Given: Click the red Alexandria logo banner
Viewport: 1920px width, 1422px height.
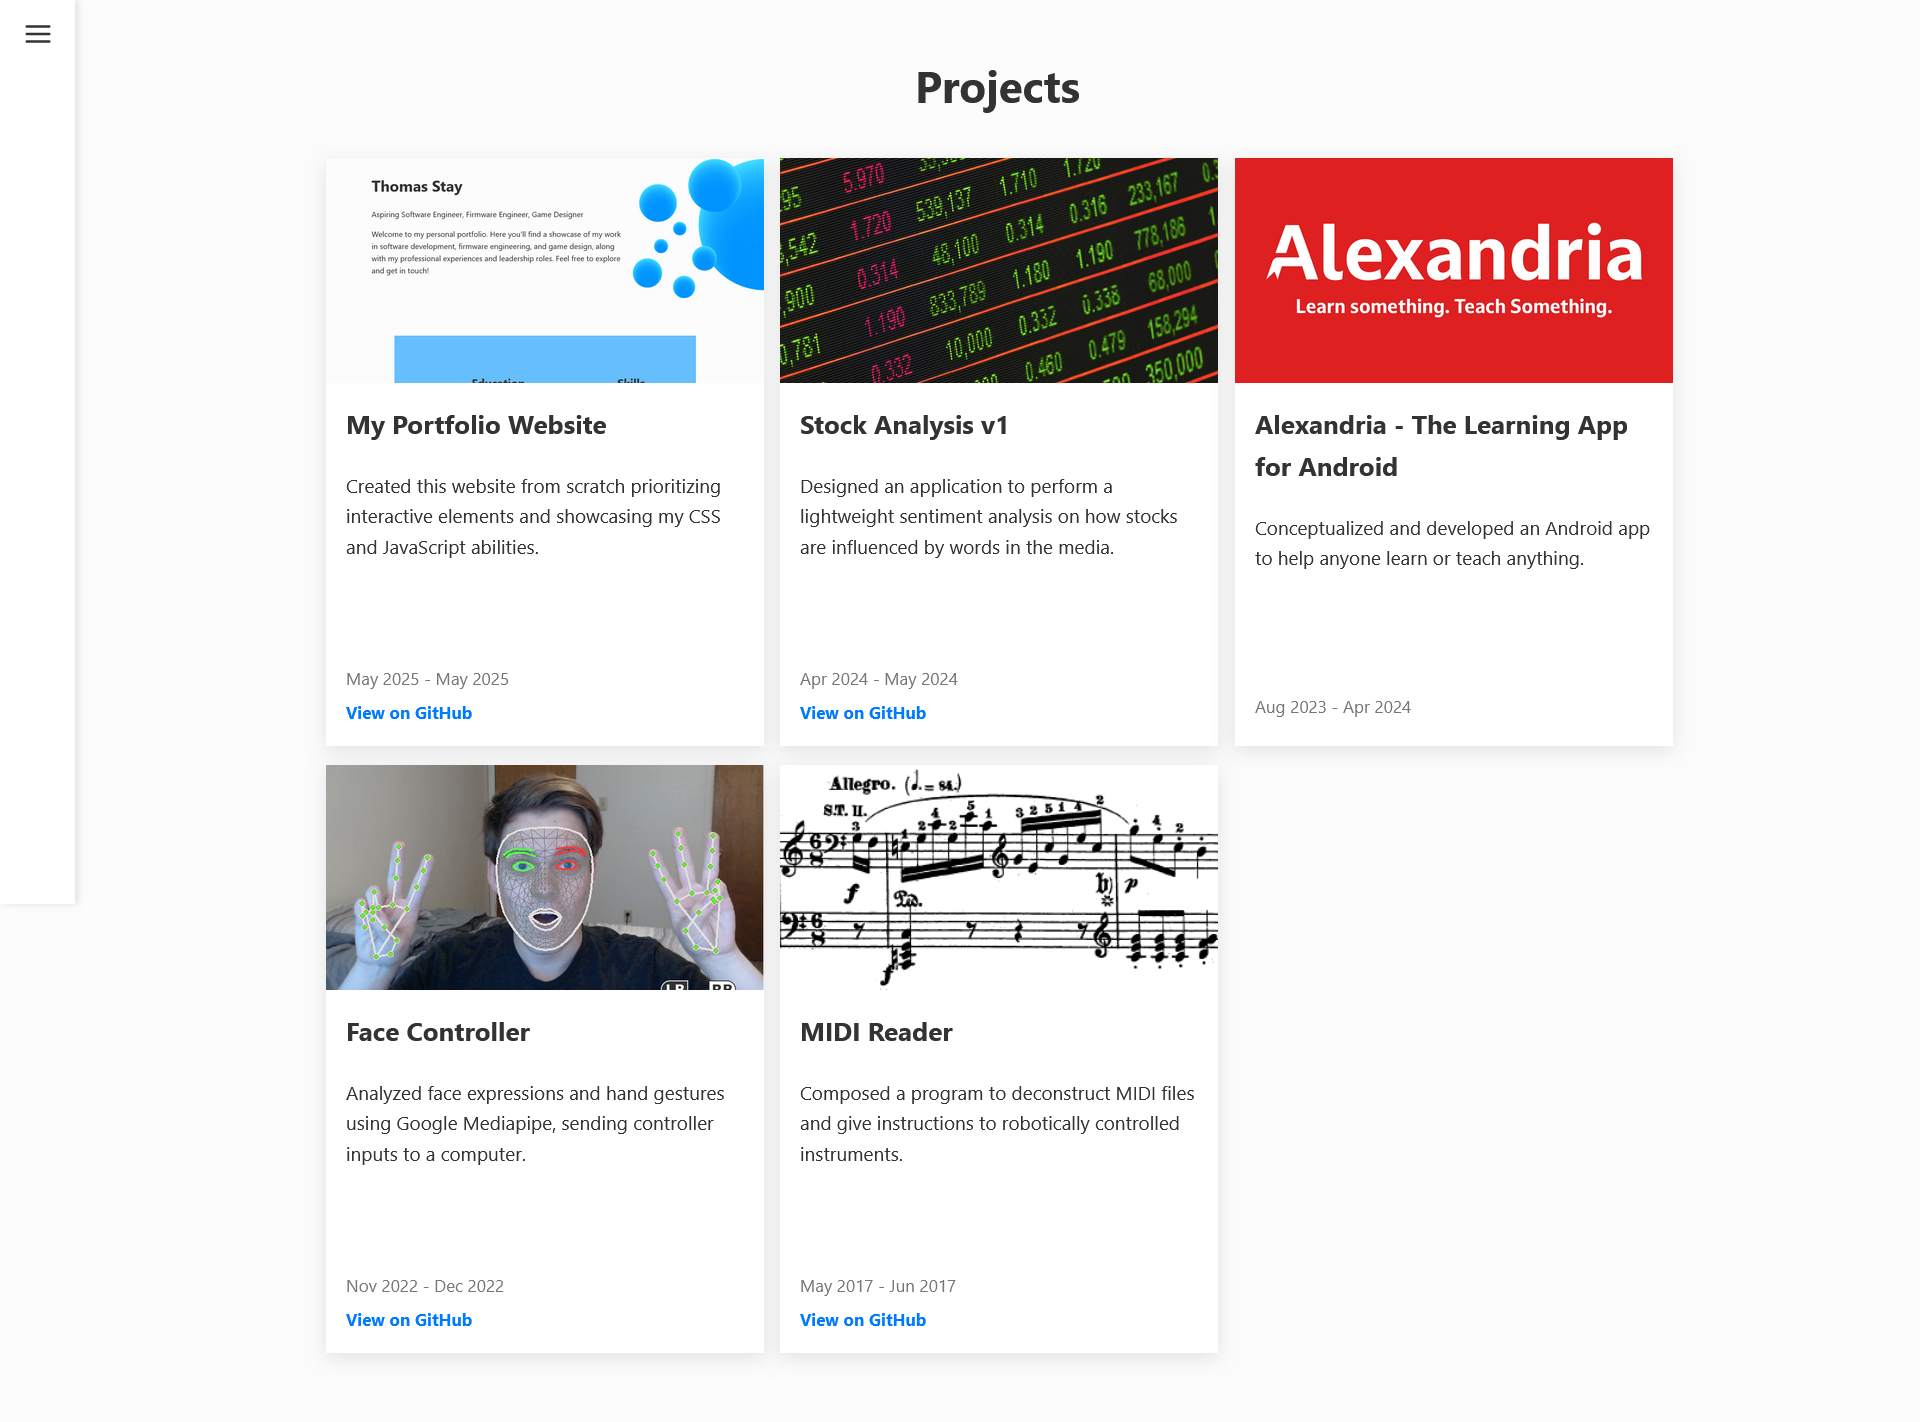Looking at the screenshot, I should (1454, 270).
